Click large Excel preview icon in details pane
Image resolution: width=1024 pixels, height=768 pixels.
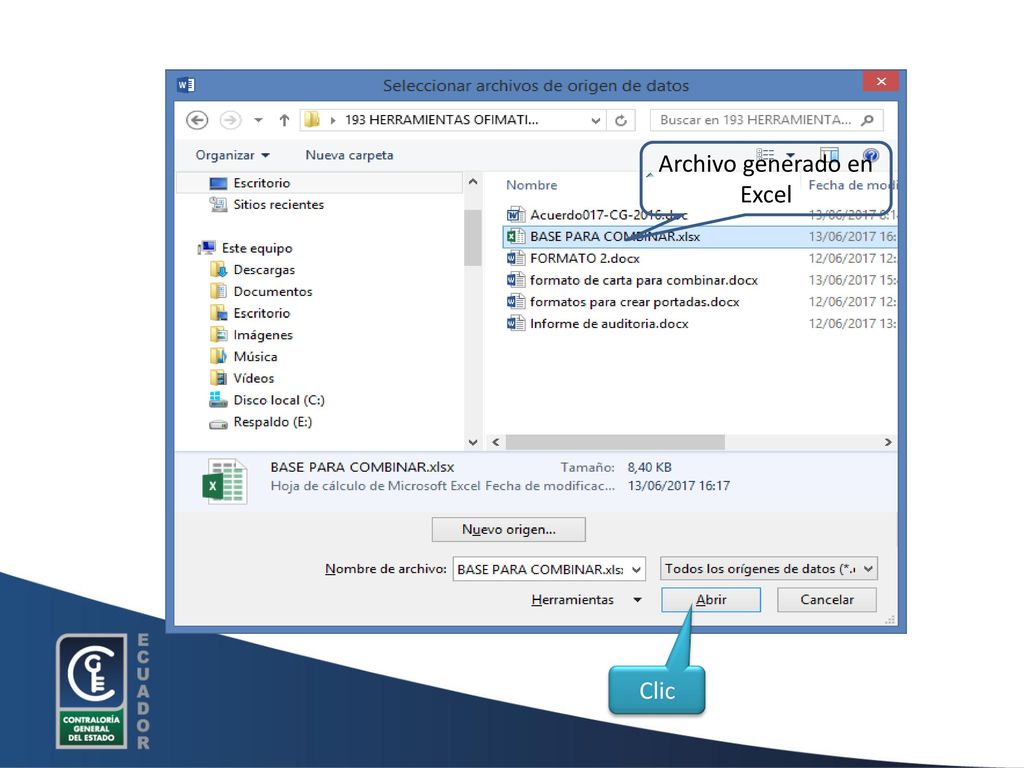pyautogui.click(x=224, y=481)
